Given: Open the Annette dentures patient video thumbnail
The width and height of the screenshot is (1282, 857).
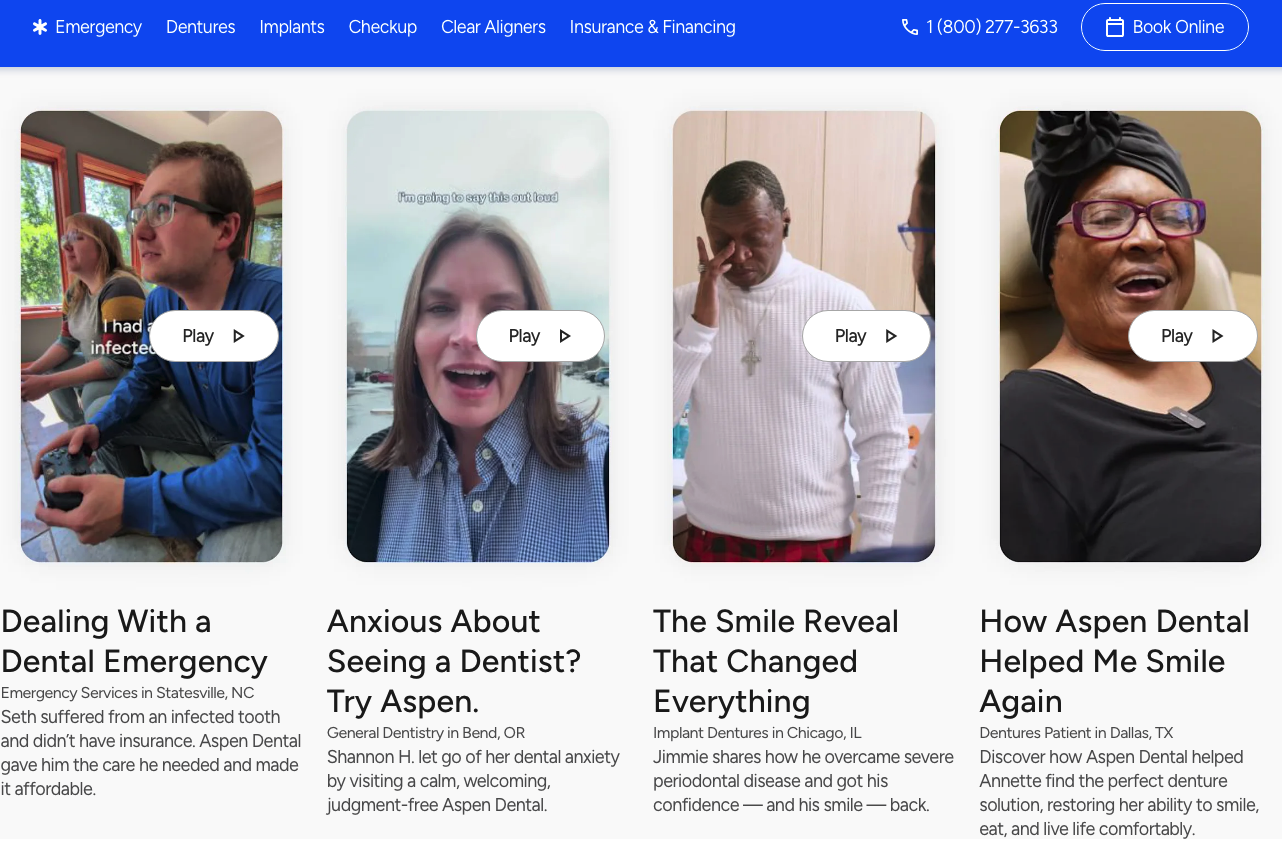Looking at the screenshot, I should click(1130, 336).
